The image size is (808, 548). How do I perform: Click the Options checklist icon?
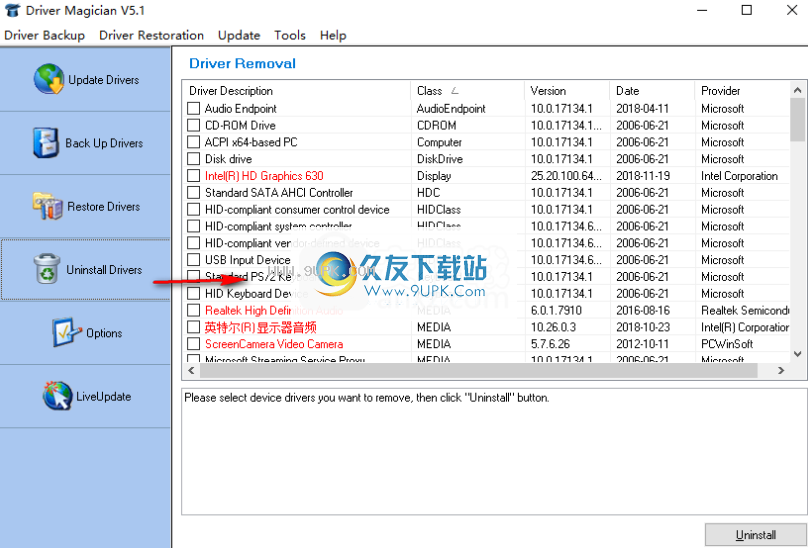tap(66, 332)
